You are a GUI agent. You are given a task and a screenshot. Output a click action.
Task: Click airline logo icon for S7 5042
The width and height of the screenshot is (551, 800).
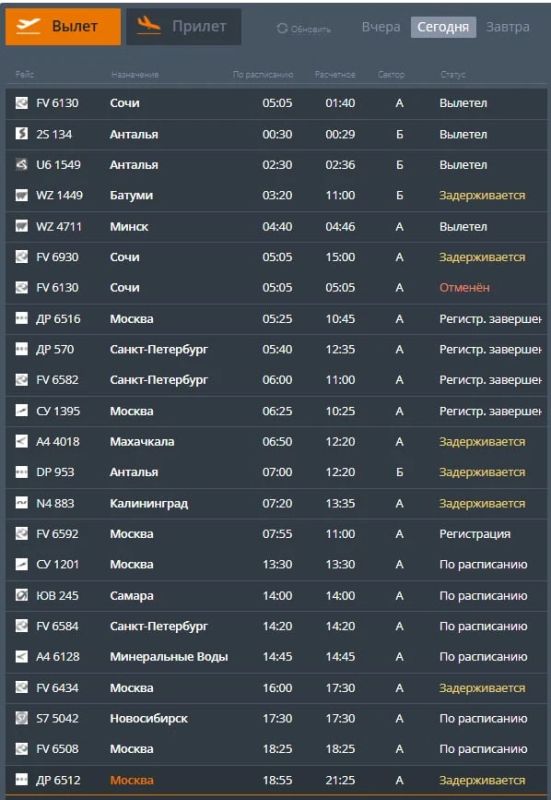(x=21, y=718)
